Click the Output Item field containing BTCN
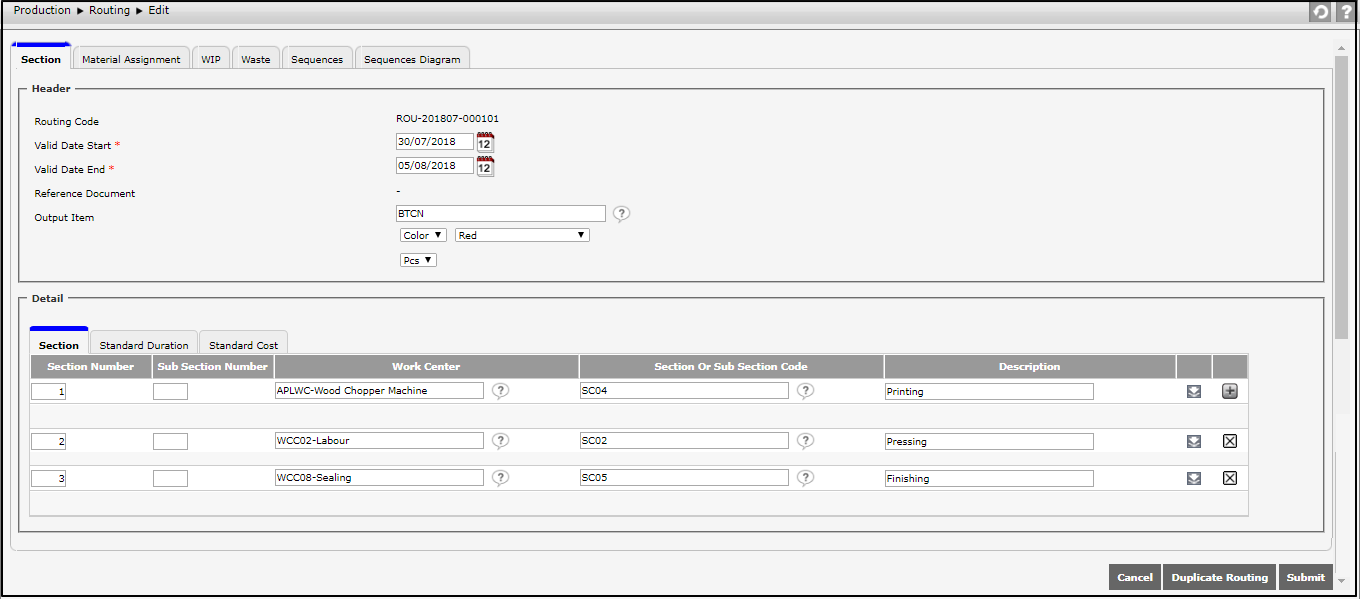The width and height of the screenshot is (1360, 599). point(501,213)
